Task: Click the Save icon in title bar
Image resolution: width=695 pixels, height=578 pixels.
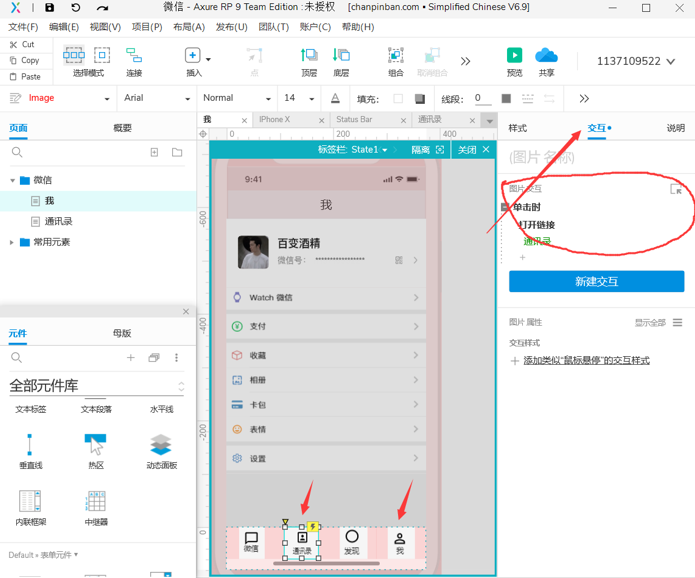Action: tap(50, 8)
